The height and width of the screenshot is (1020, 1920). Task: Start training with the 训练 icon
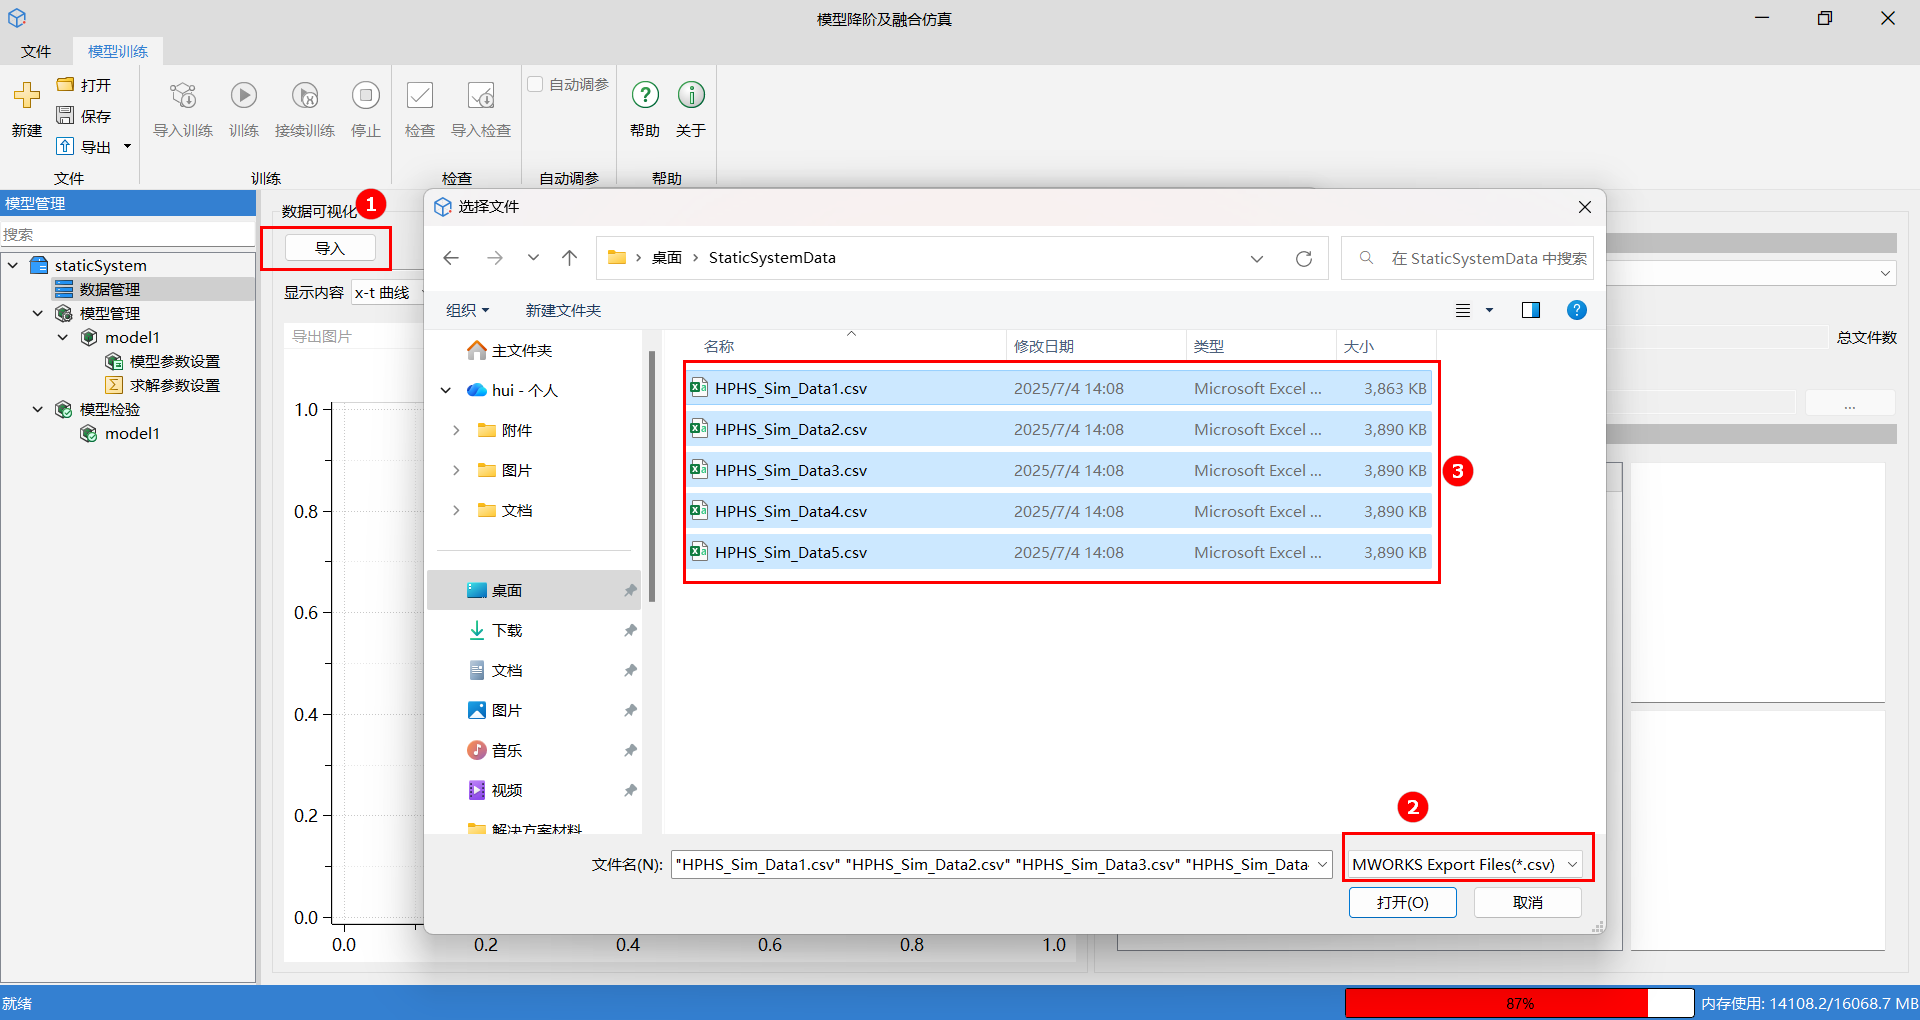[x=244, y=97]
